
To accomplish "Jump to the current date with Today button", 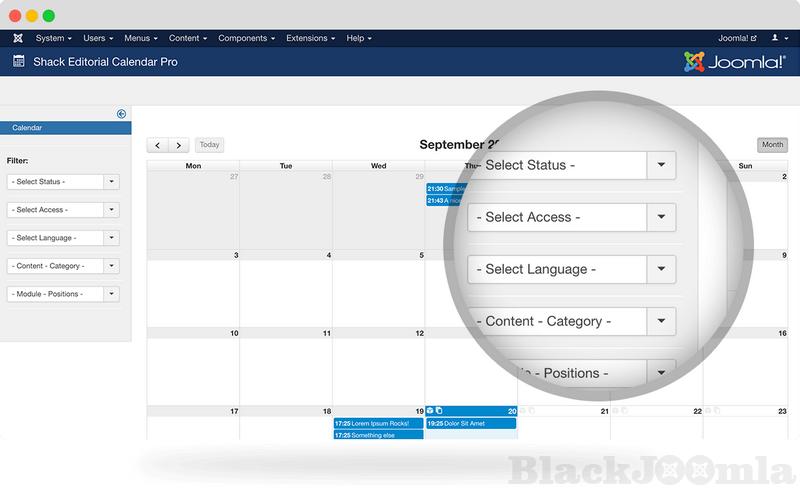I will click(209, 145).
